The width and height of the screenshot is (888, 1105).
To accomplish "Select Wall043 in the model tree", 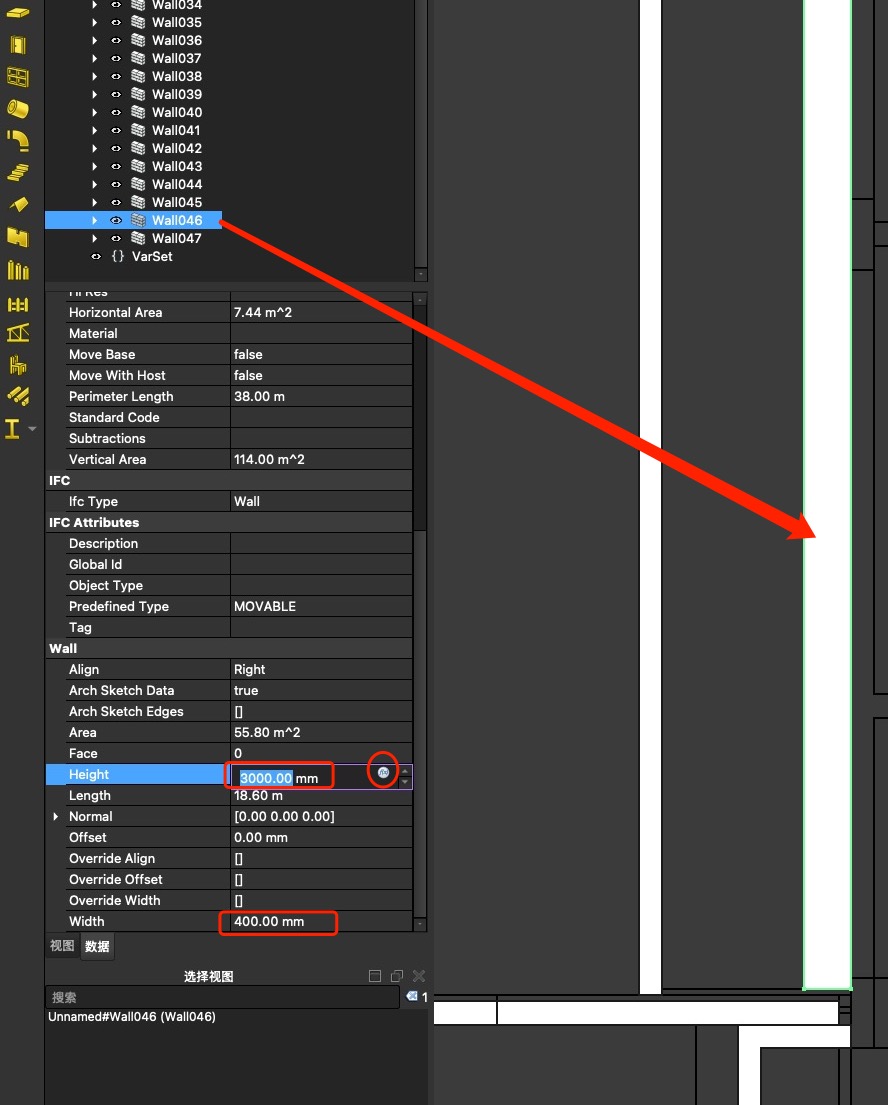I will pos(176,167).
